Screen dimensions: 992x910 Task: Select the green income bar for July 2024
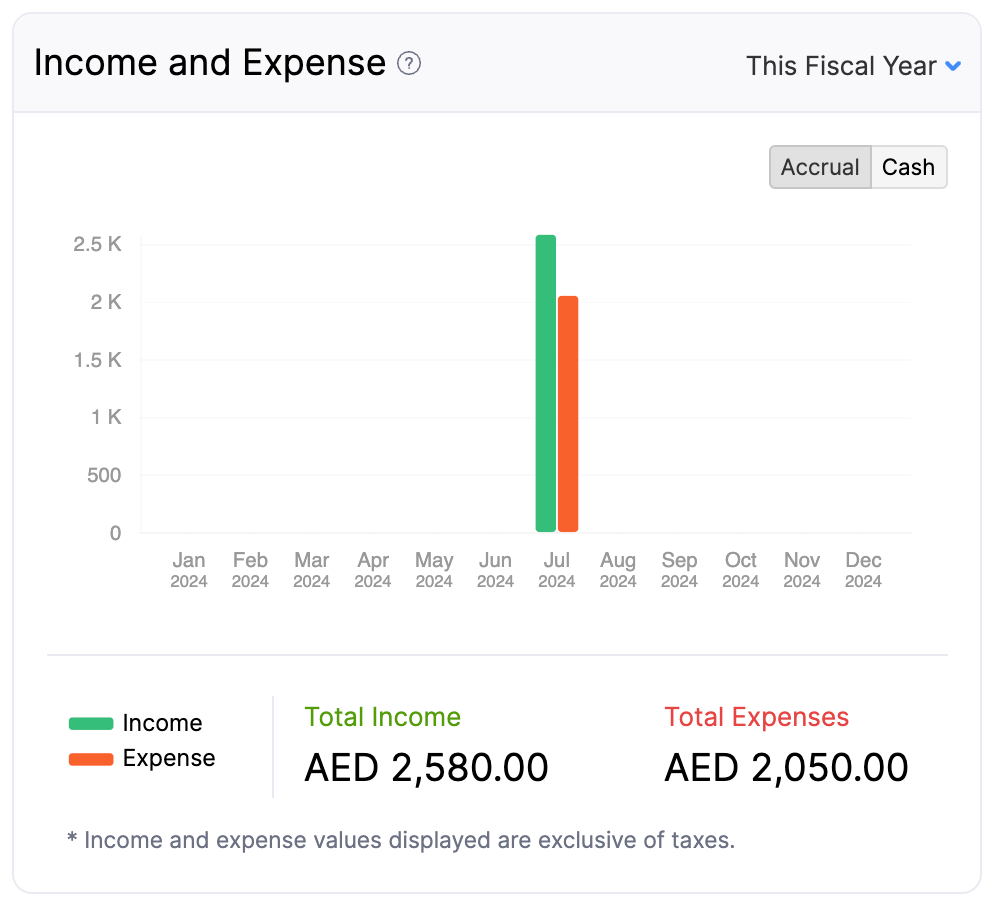coord(544,380)
